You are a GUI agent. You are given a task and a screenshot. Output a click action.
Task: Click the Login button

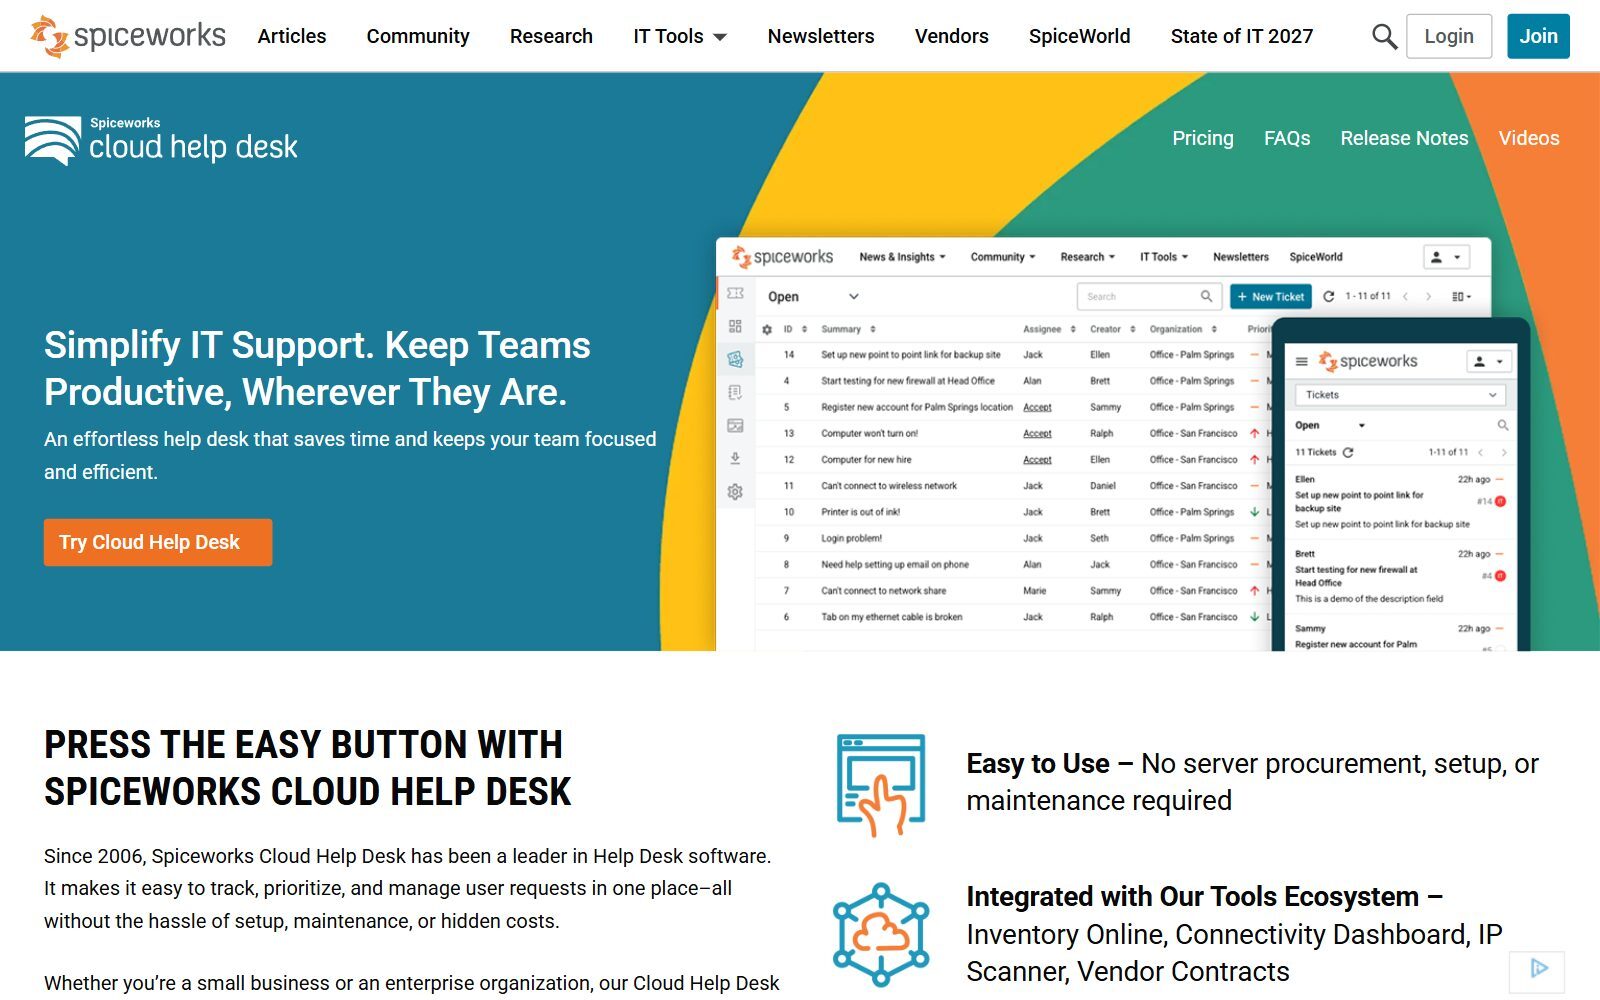click(x=1449, y=36)
